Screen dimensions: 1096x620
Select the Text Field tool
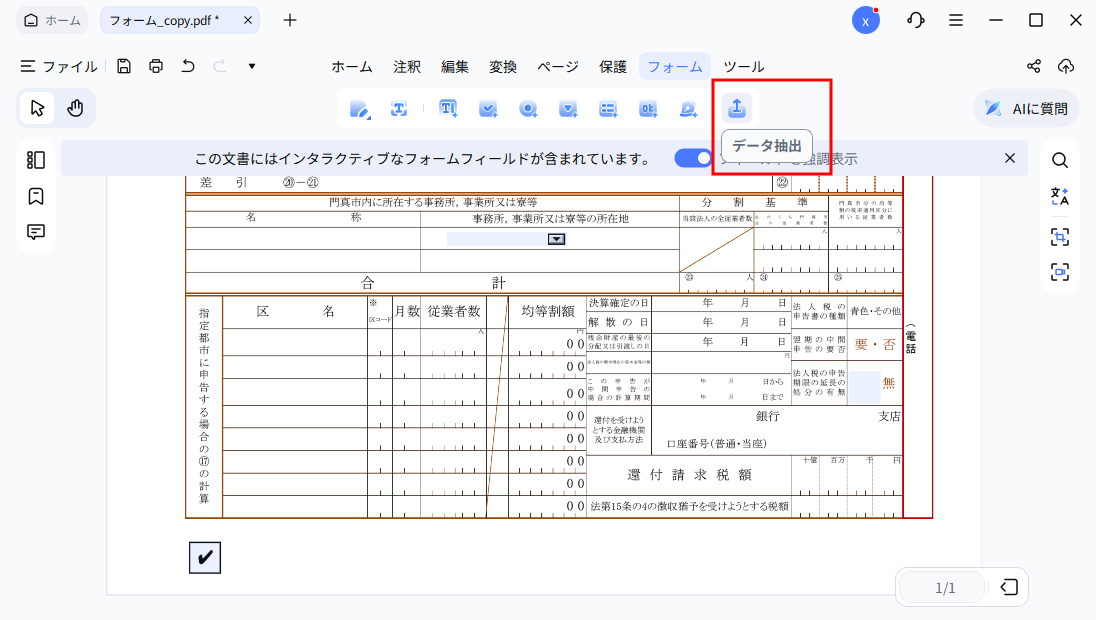click(x=447, y=109)
